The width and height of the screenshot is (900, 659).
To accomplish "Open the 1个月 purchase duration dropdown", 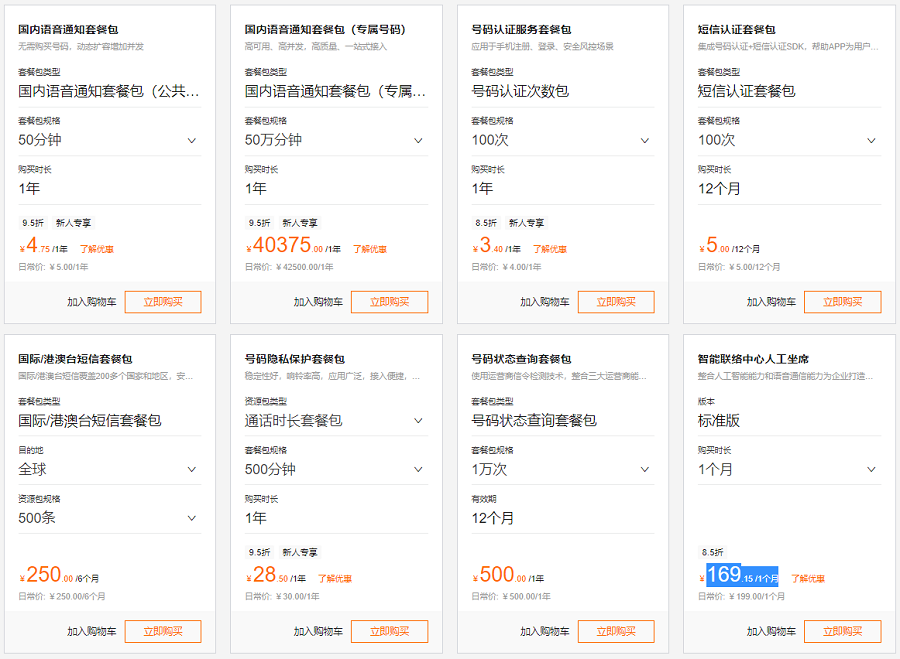I will pos(789,470).
